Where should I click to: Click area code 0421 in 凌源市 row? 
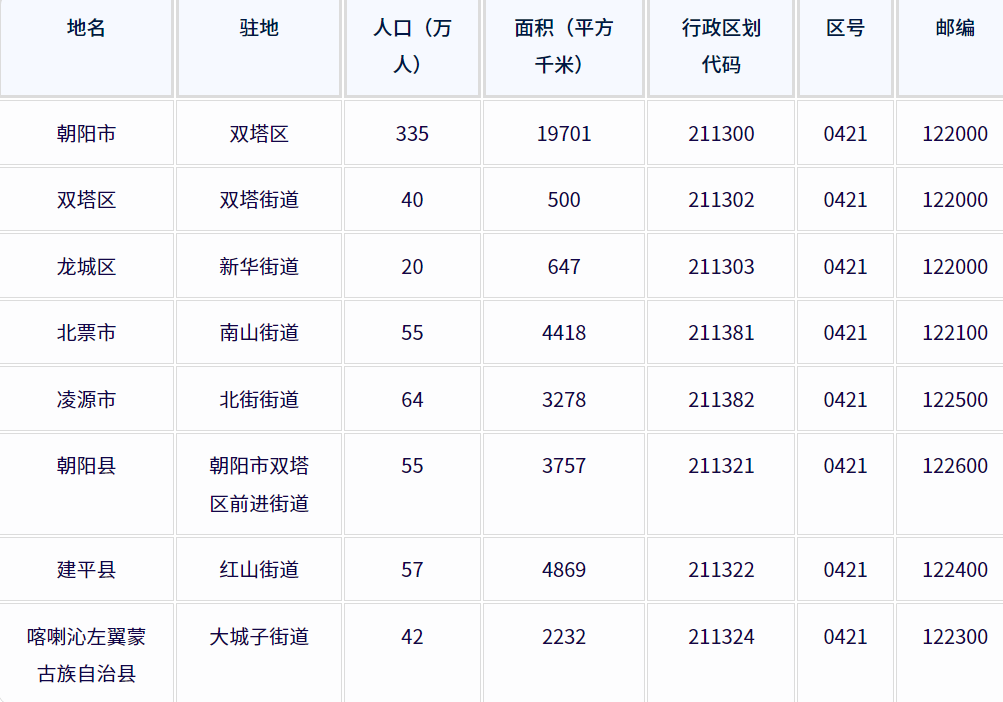pos(845,399)
